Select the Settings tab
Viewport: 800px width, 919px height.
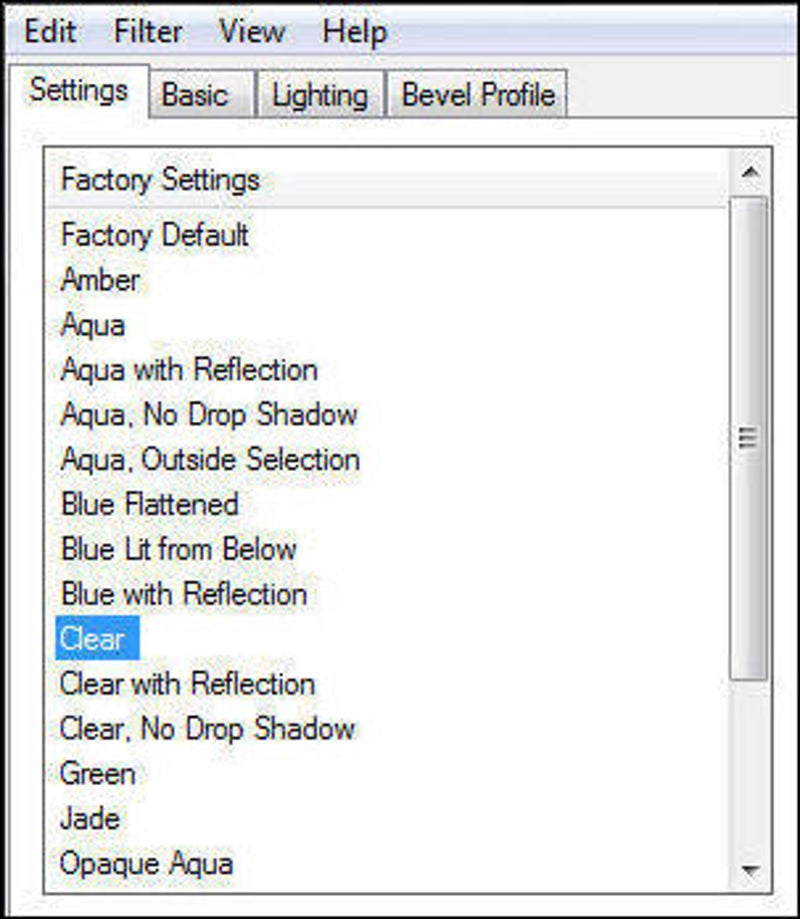tap(79, 91)
